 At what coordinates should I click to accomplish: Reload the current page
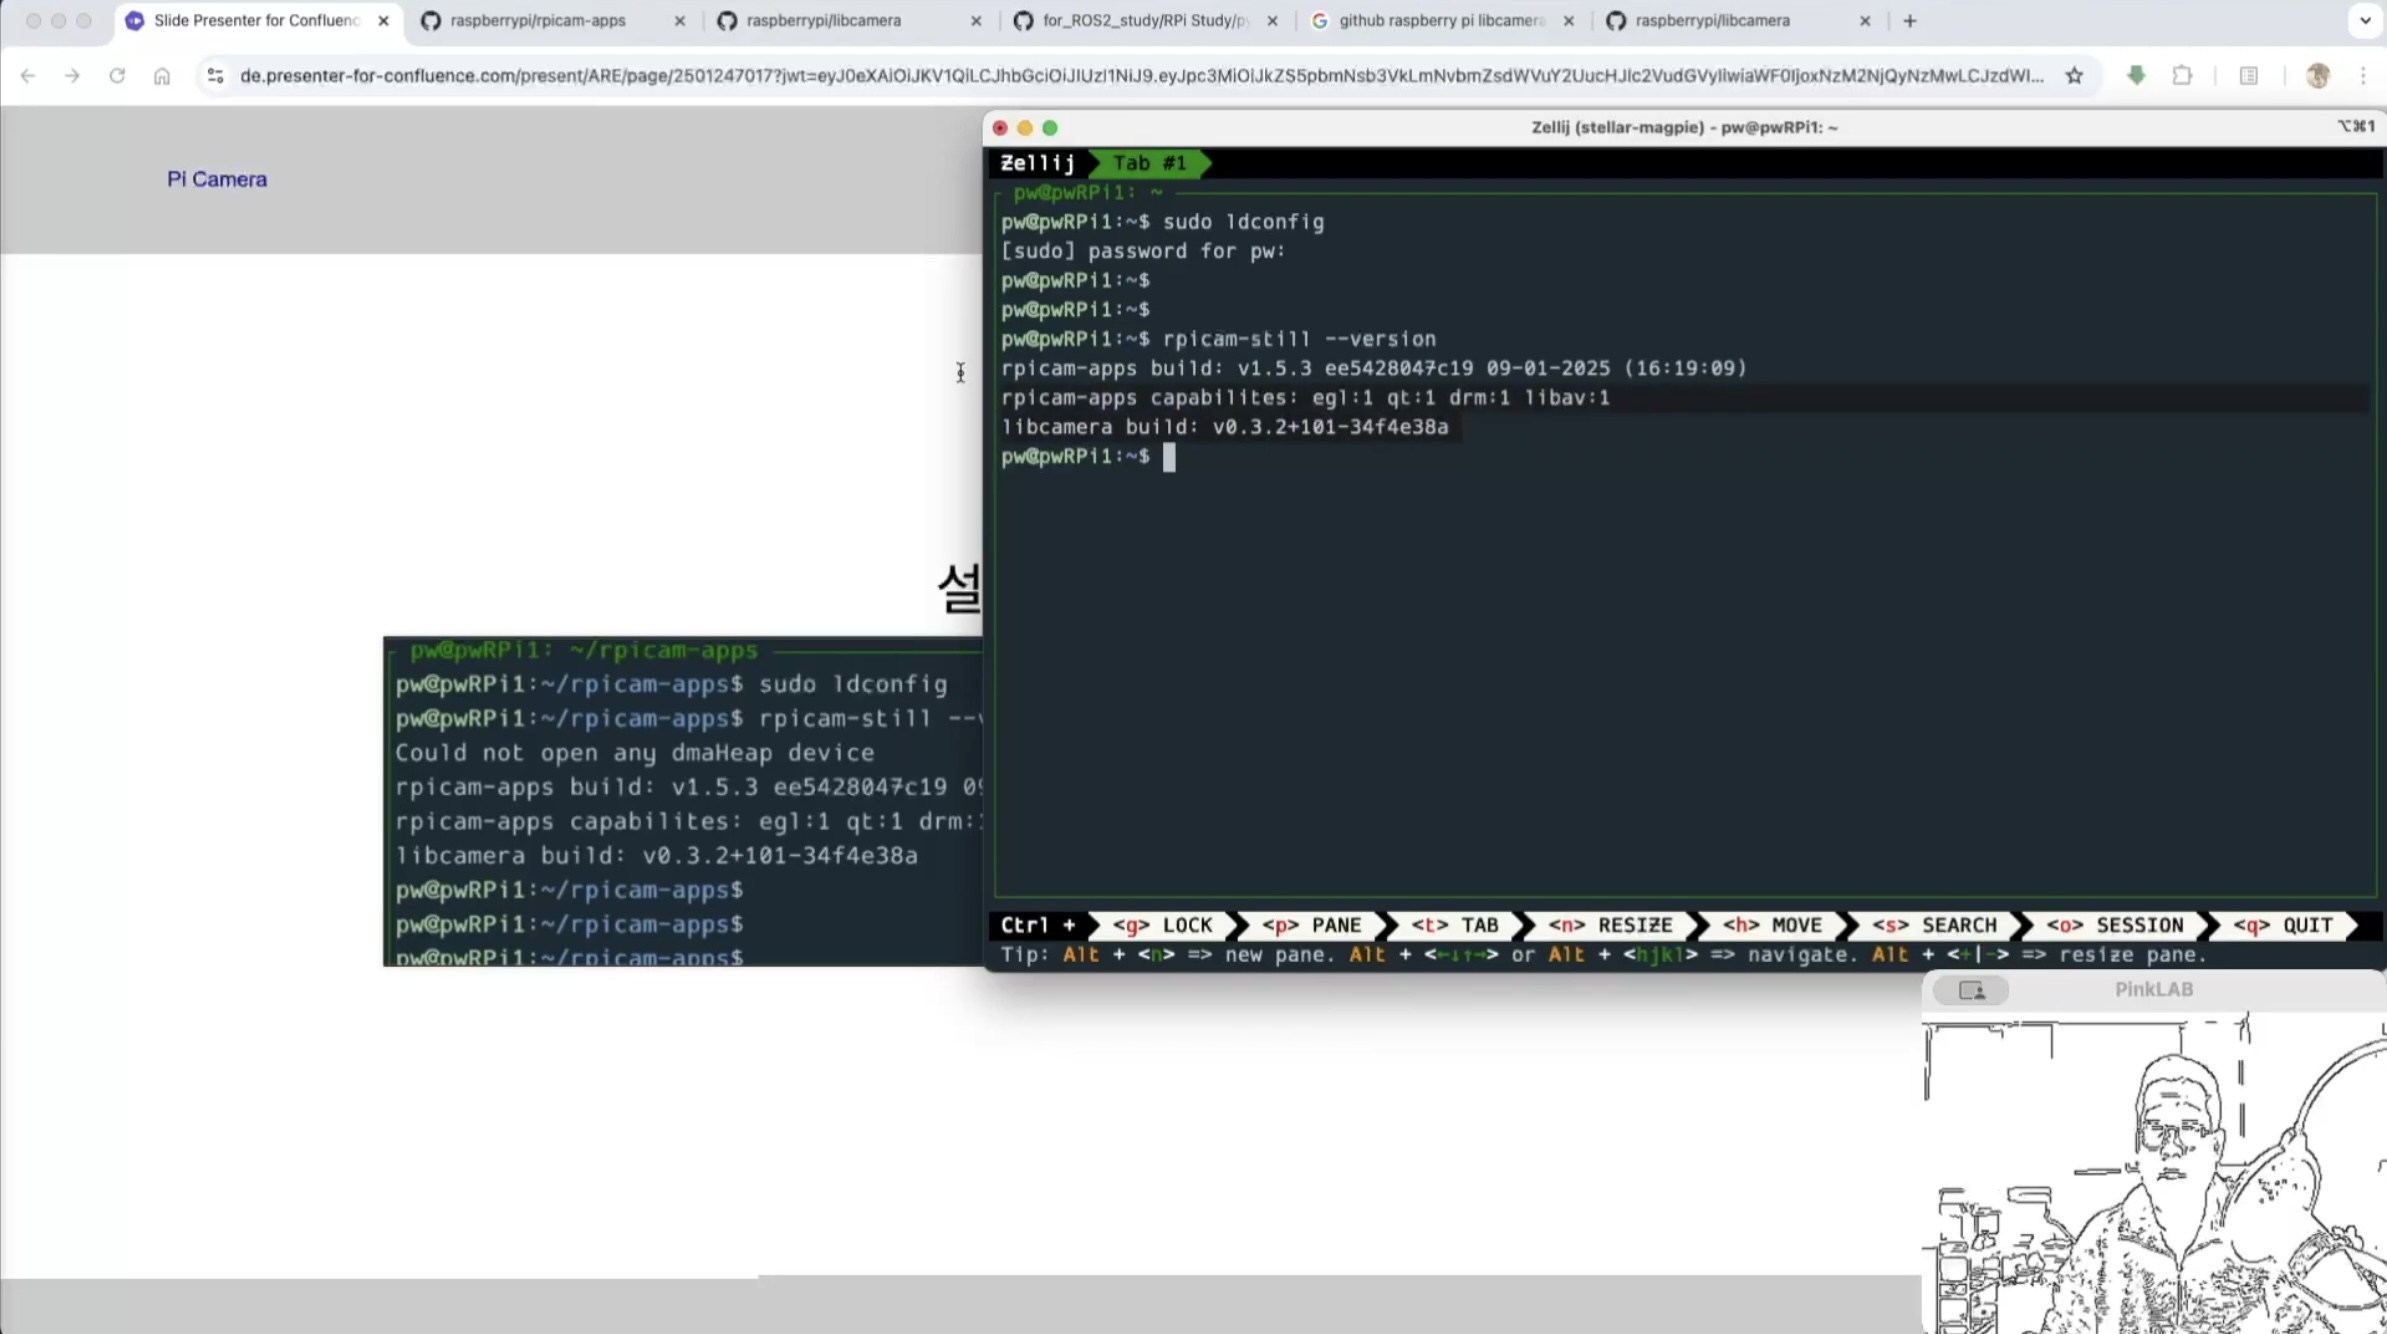click(x=117, y=76)
